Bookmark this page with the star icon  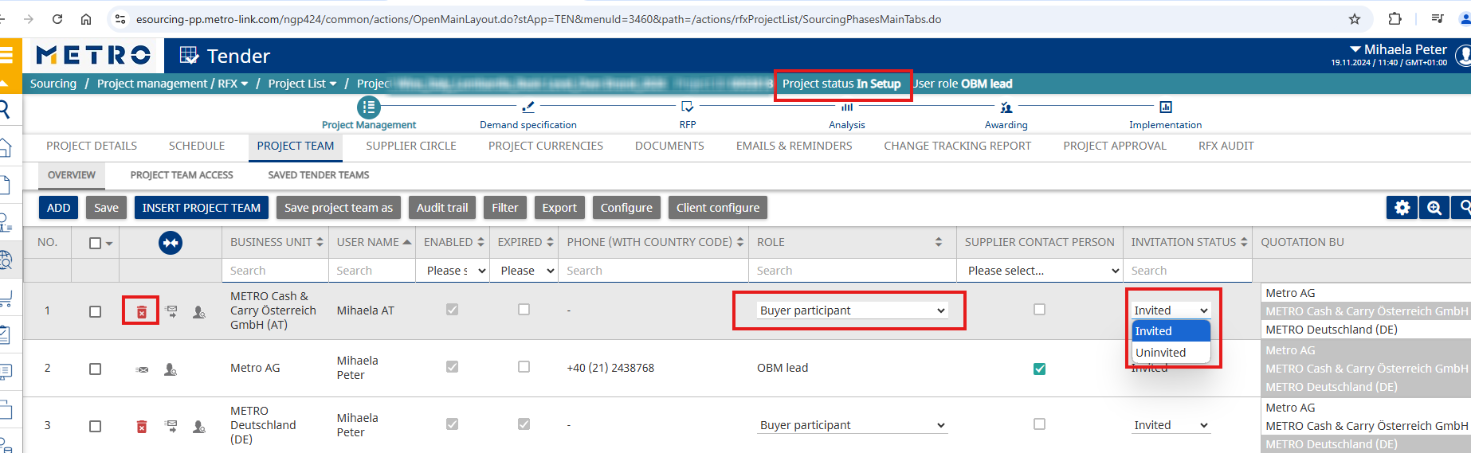1355,18
